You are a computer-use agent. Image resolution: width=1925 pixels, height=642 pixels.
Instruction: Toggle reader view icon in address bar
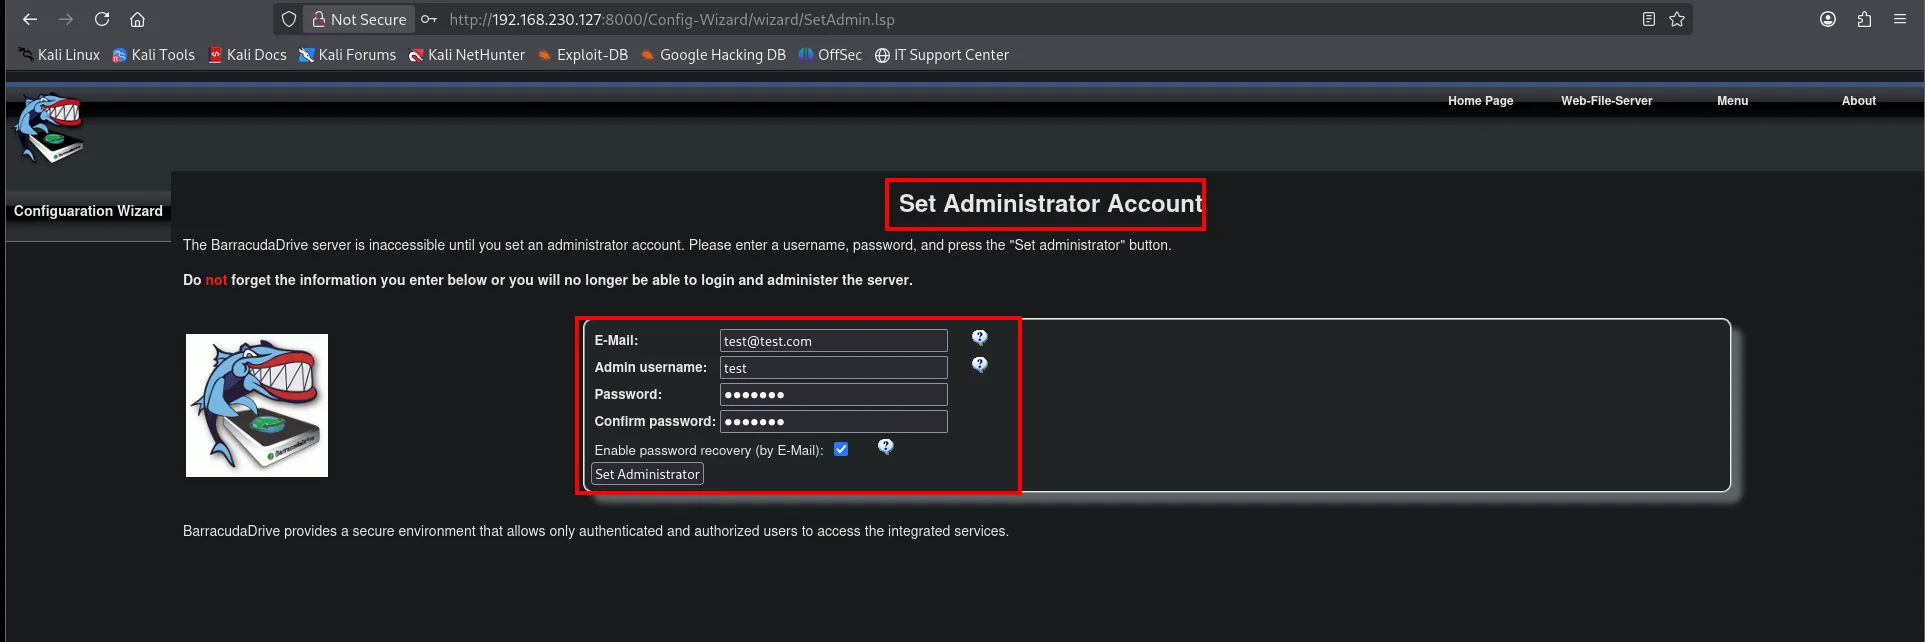[x=1649, y=19]
